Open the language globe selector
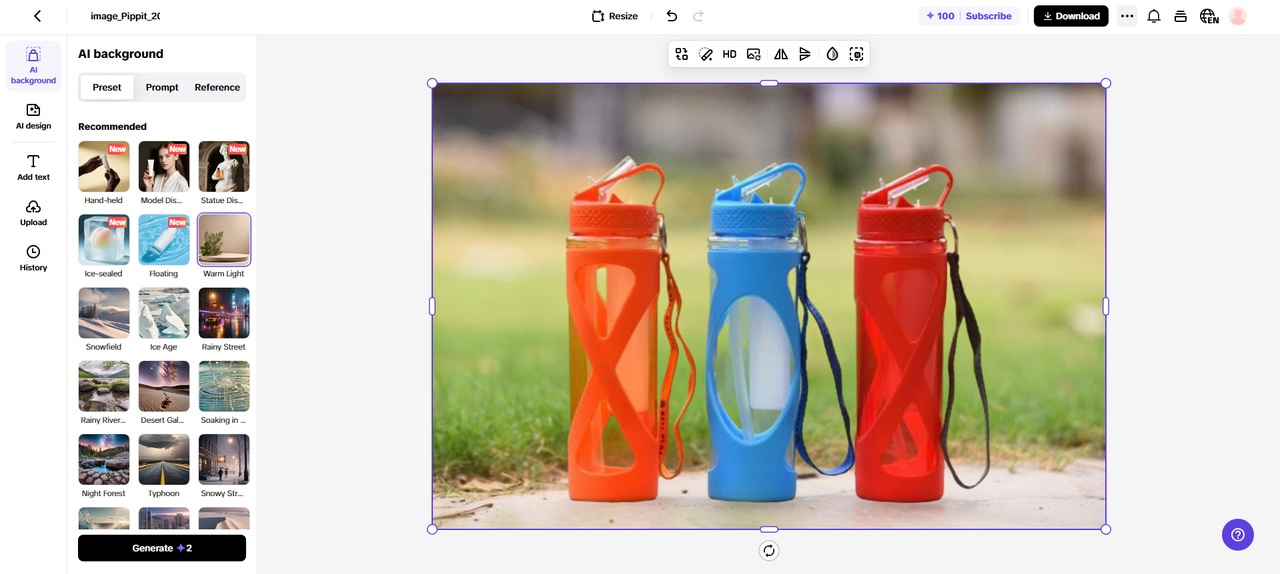The width and height of the screenshot is (1280, 574). [x=1209, y=16]
